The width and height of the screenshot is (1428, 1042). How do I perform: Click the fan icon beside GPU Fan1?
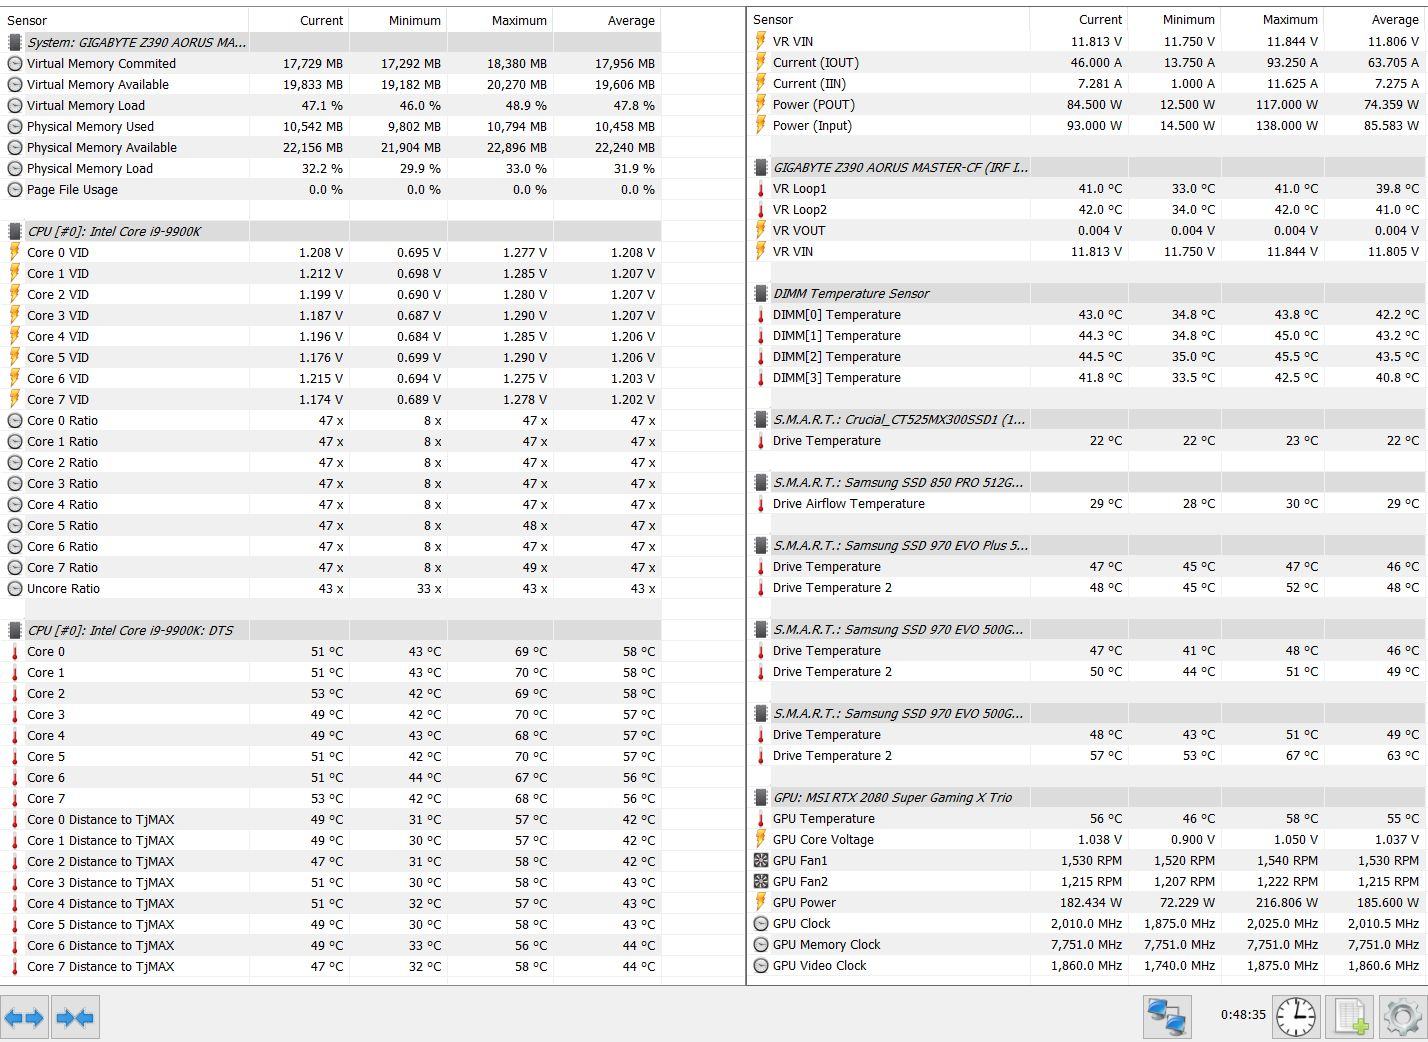[761, 861]
